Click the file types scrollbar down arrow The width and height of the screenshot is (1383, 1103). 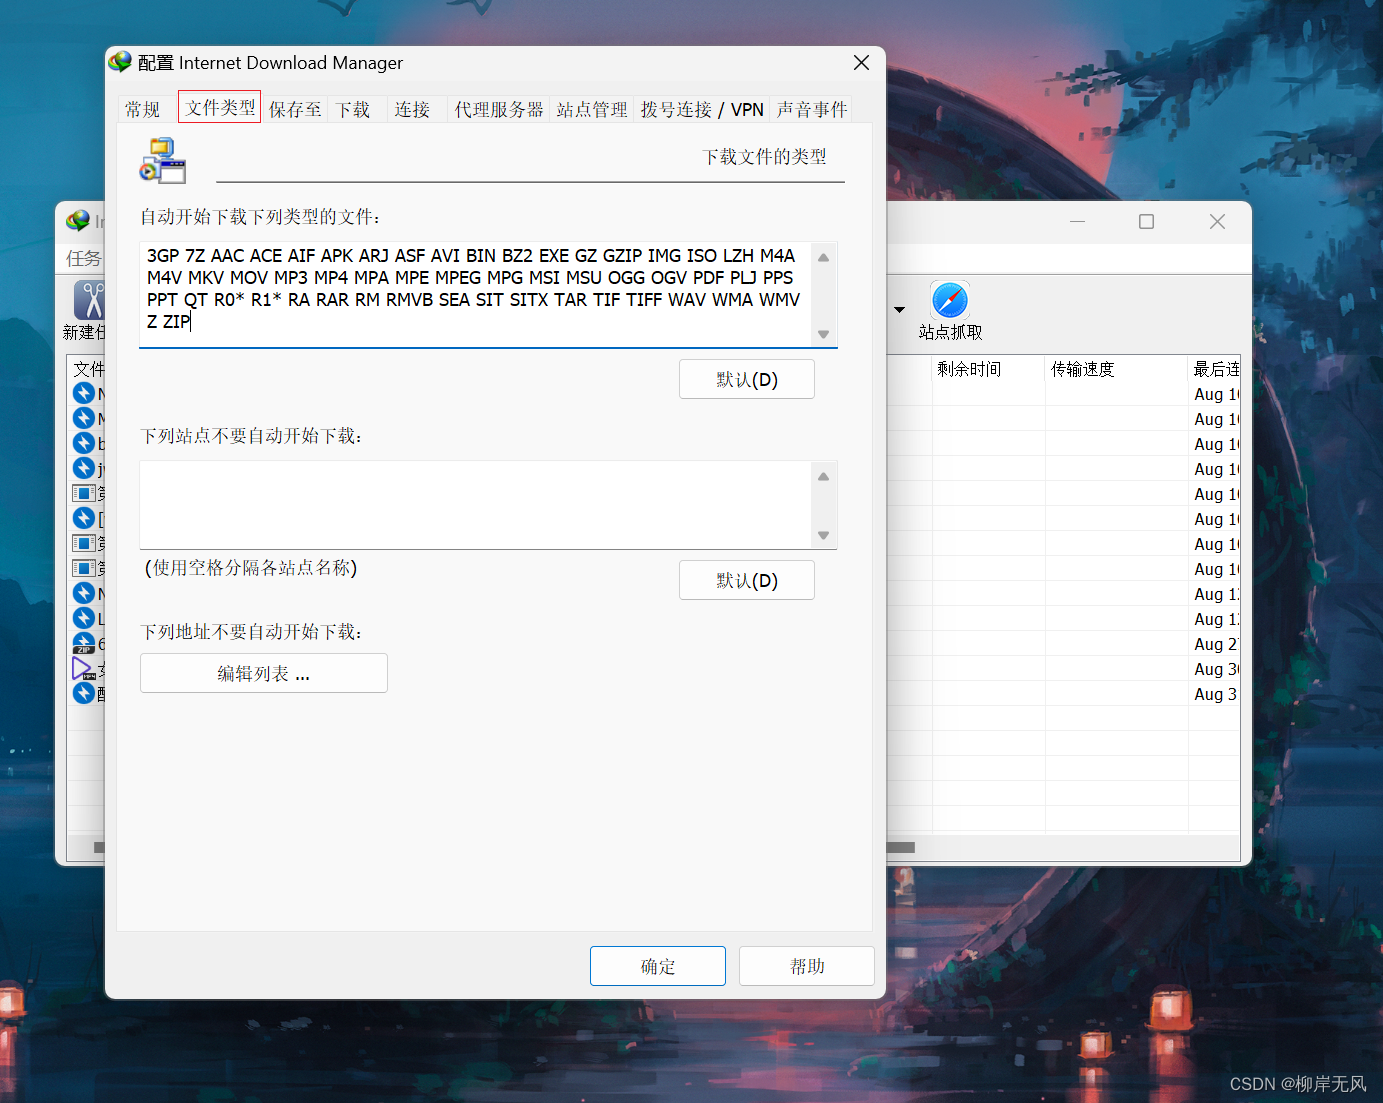tap(824, 334)
